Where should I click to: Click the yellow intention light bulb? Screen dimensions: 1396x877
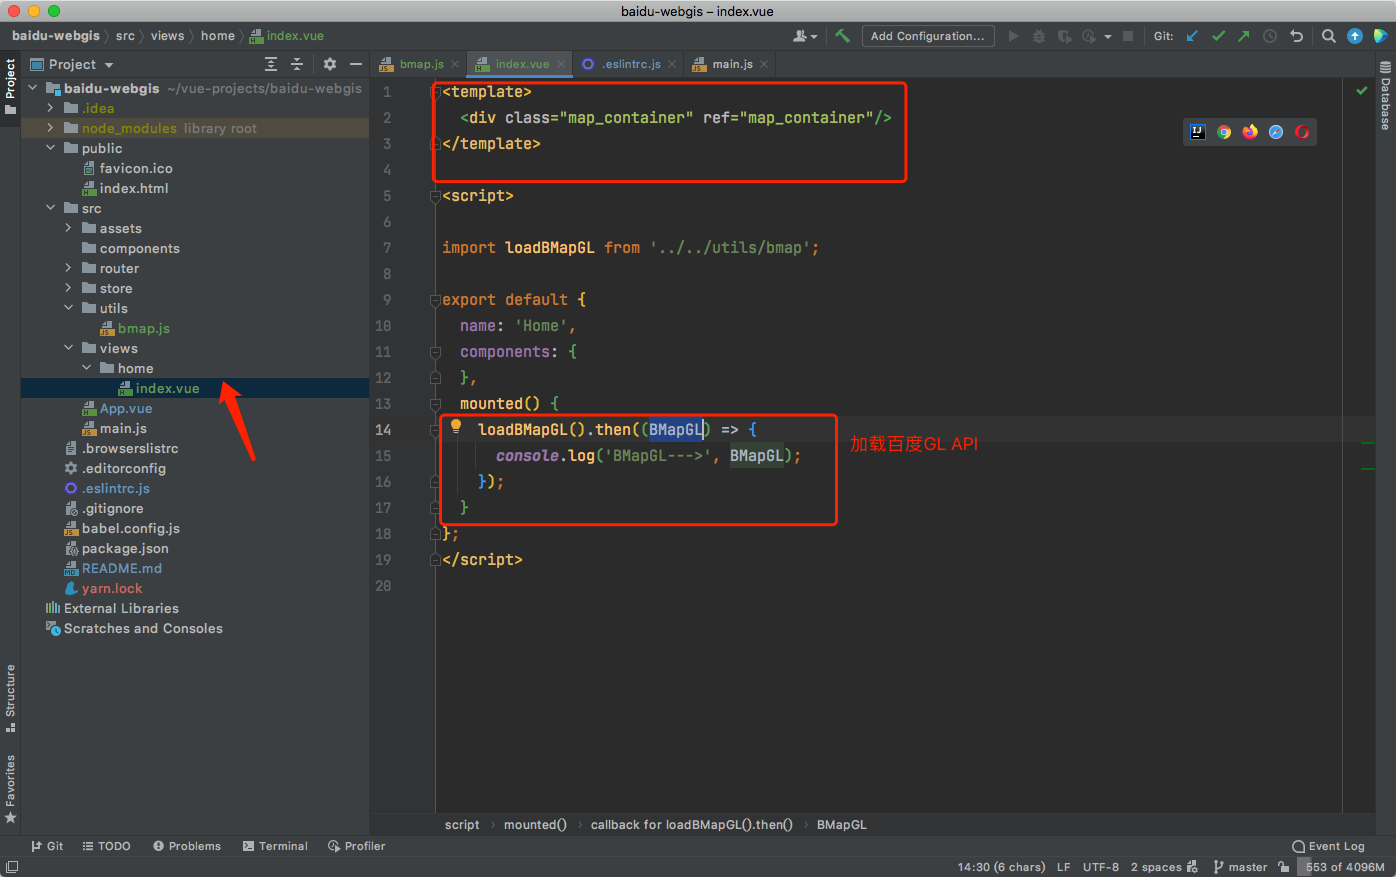(x=456, y=426)
